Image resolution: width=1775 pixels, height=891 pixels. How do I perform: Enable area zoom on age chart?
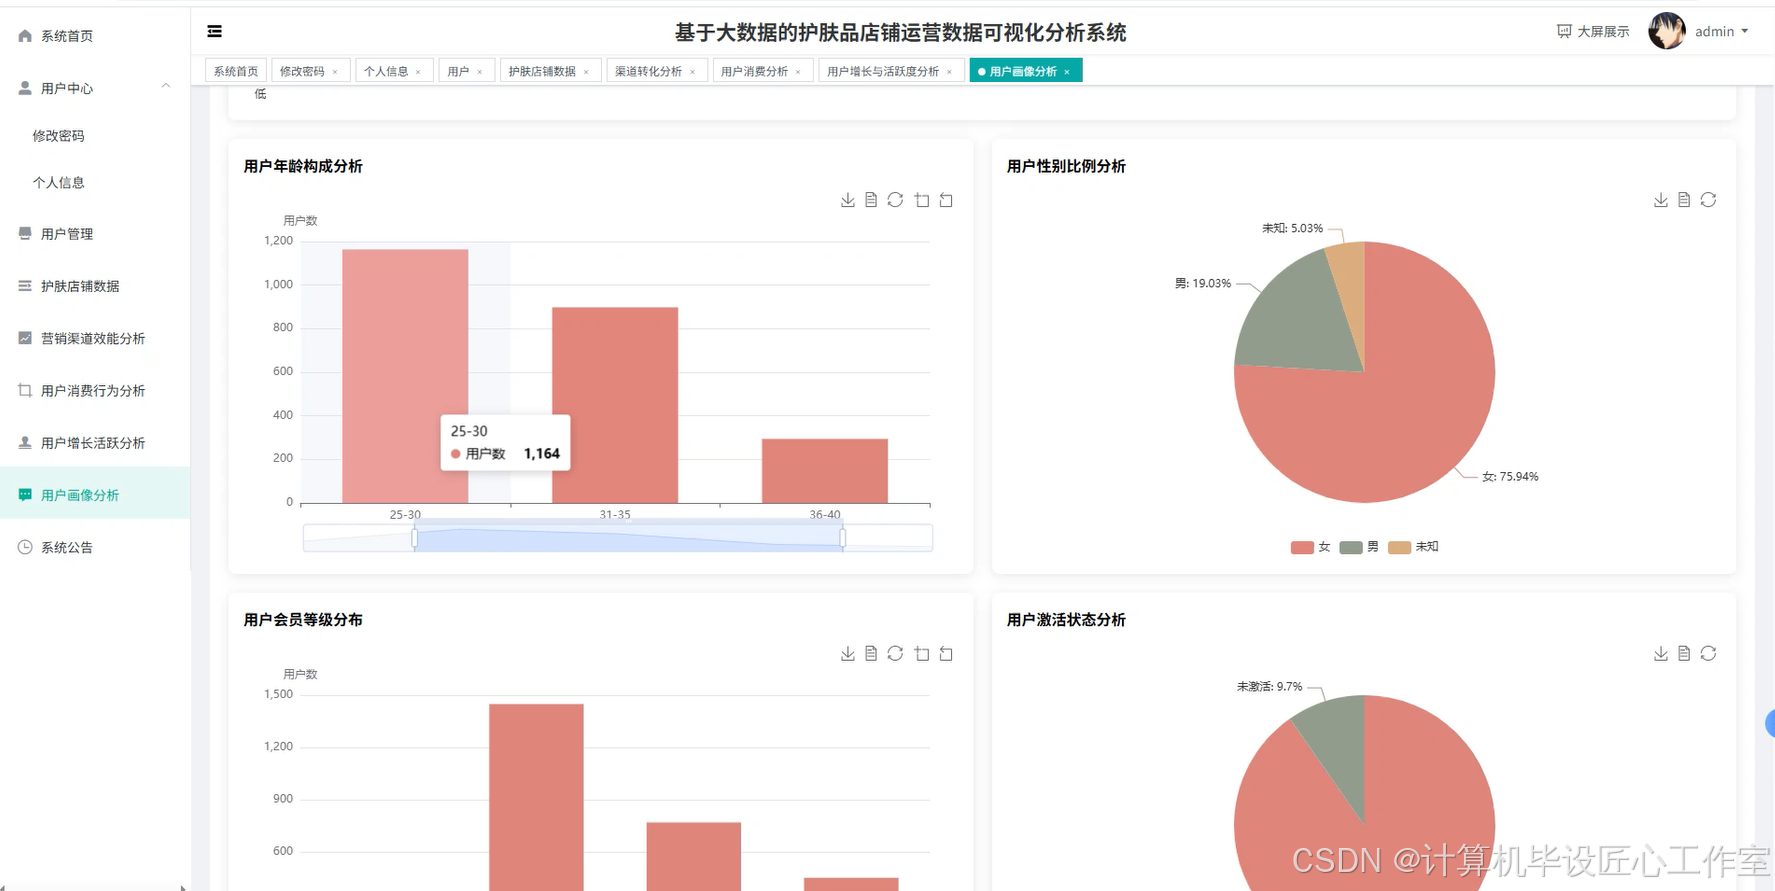922,200
